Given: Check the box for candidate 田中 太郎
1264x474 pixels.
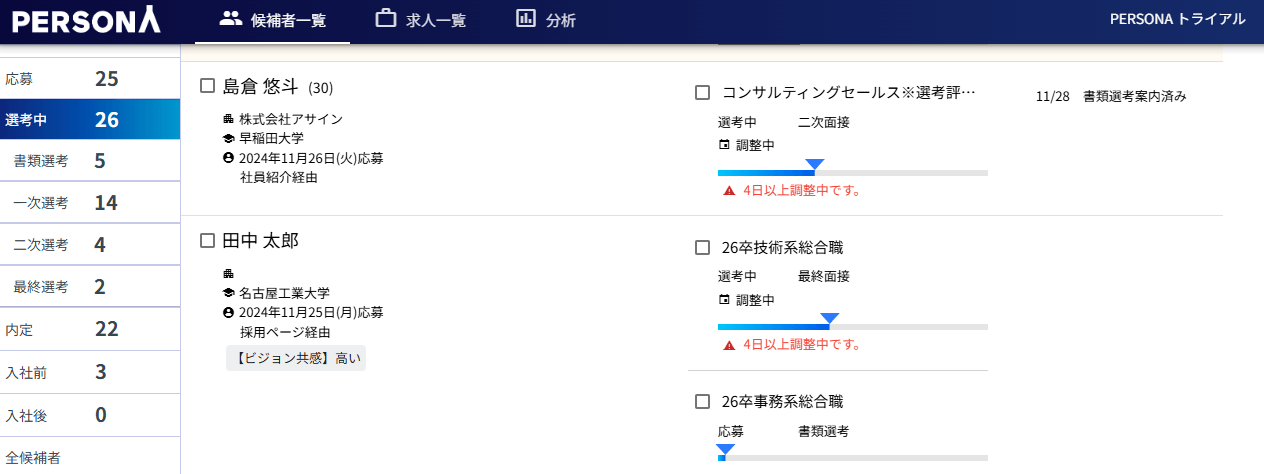Looking at the screenshot, I should click(x=208, y=240).
